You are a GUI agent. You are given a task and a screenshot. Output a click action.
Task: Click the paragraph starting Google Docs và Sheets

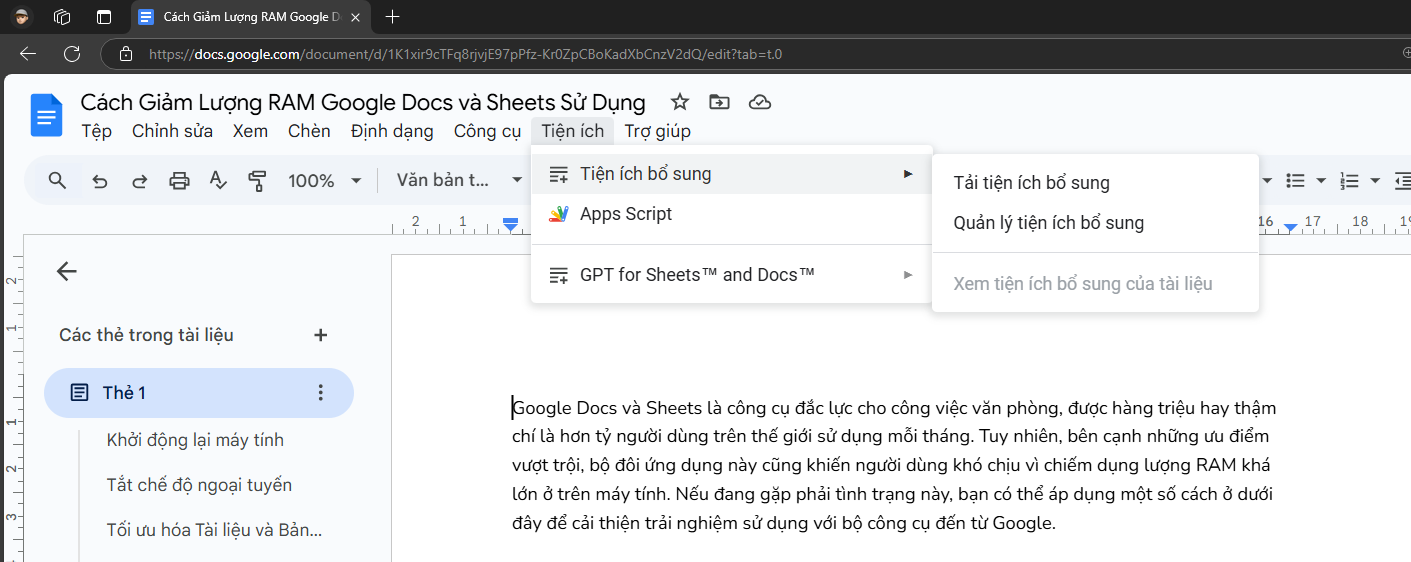point(893,465)
